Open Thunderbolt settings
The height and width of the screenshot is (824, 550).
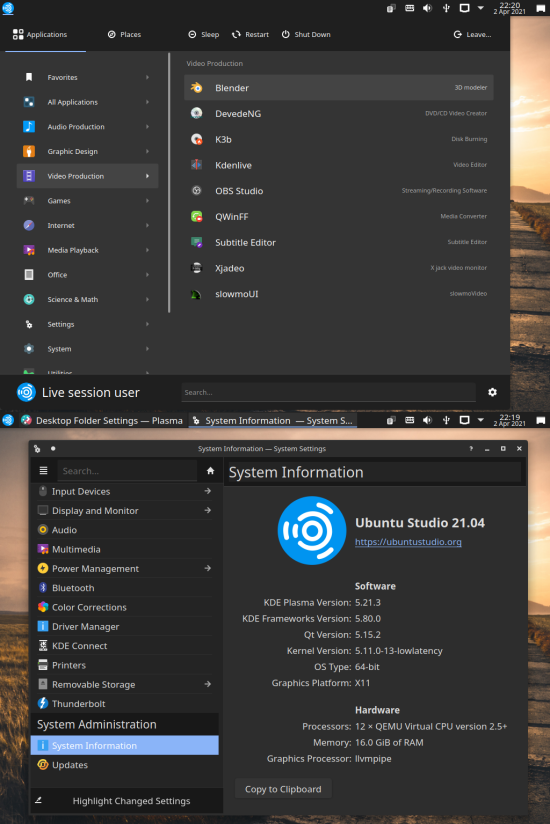(x=125, y=704)
